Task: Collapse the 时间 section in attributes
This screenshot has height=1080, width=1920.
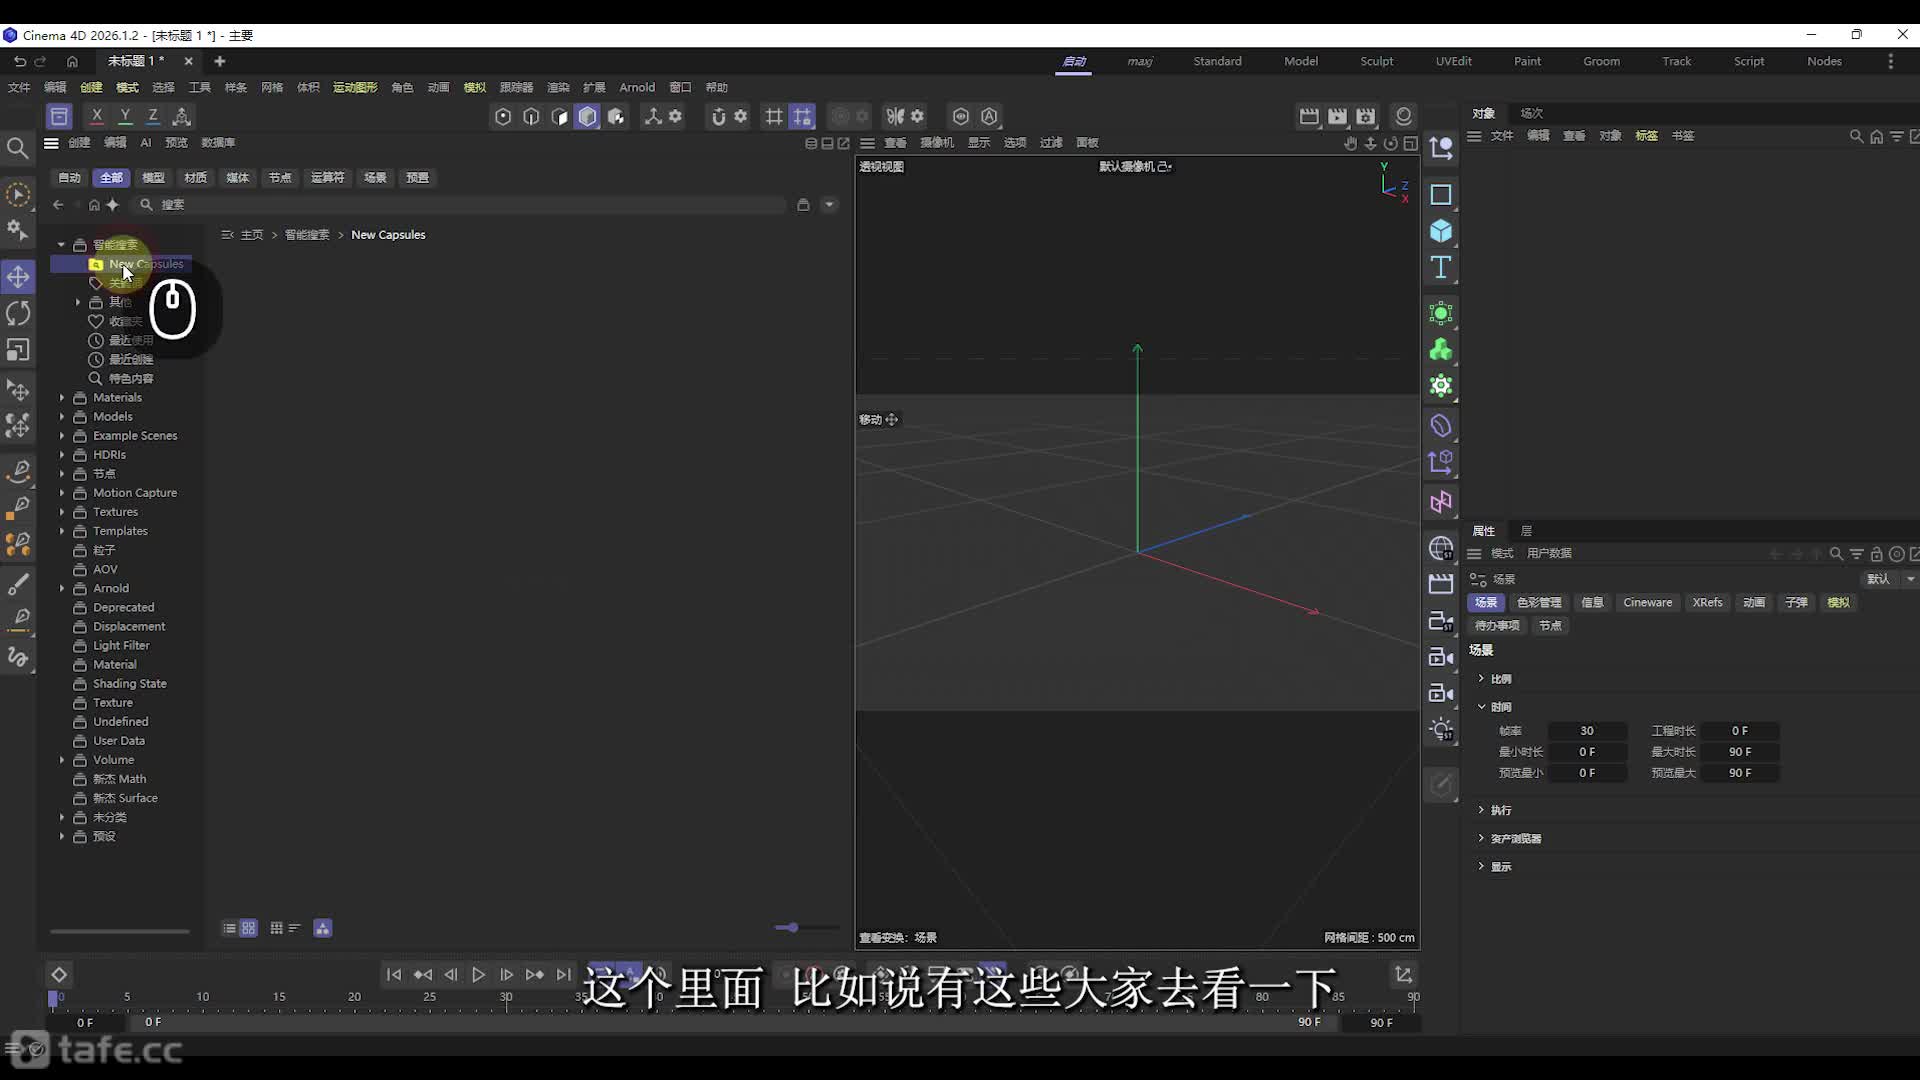Action: point(1481,707)
